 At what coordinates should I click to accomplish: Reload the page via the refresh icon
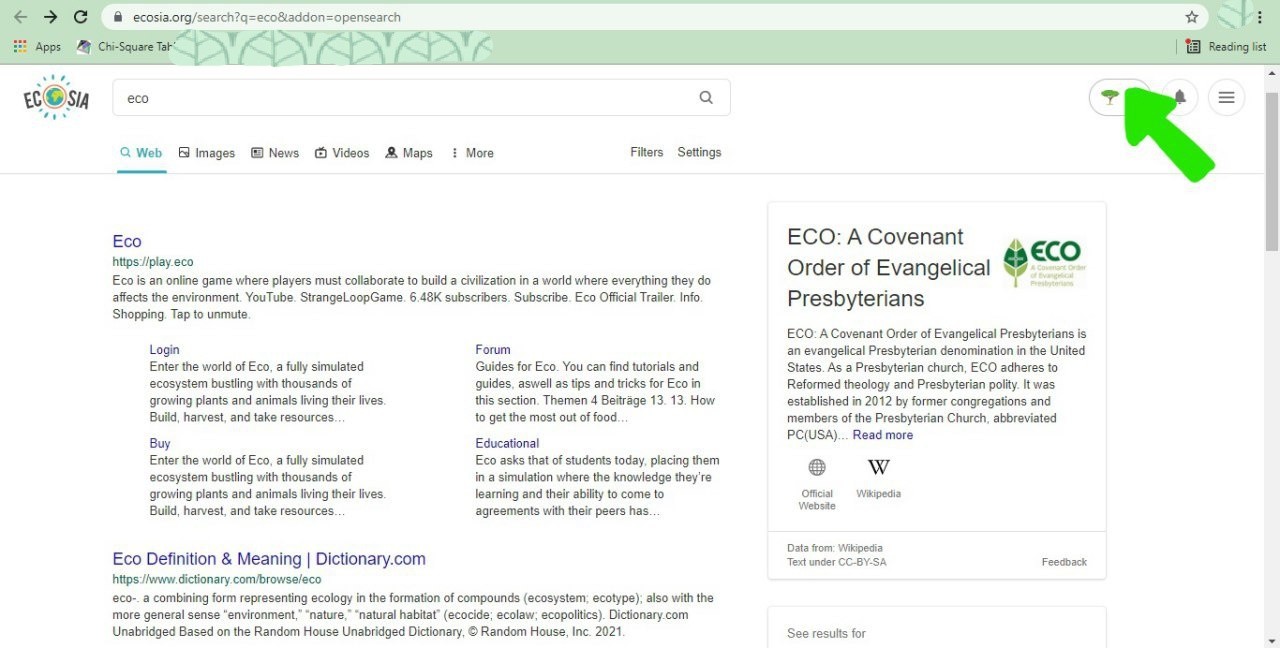coord(81,17)
